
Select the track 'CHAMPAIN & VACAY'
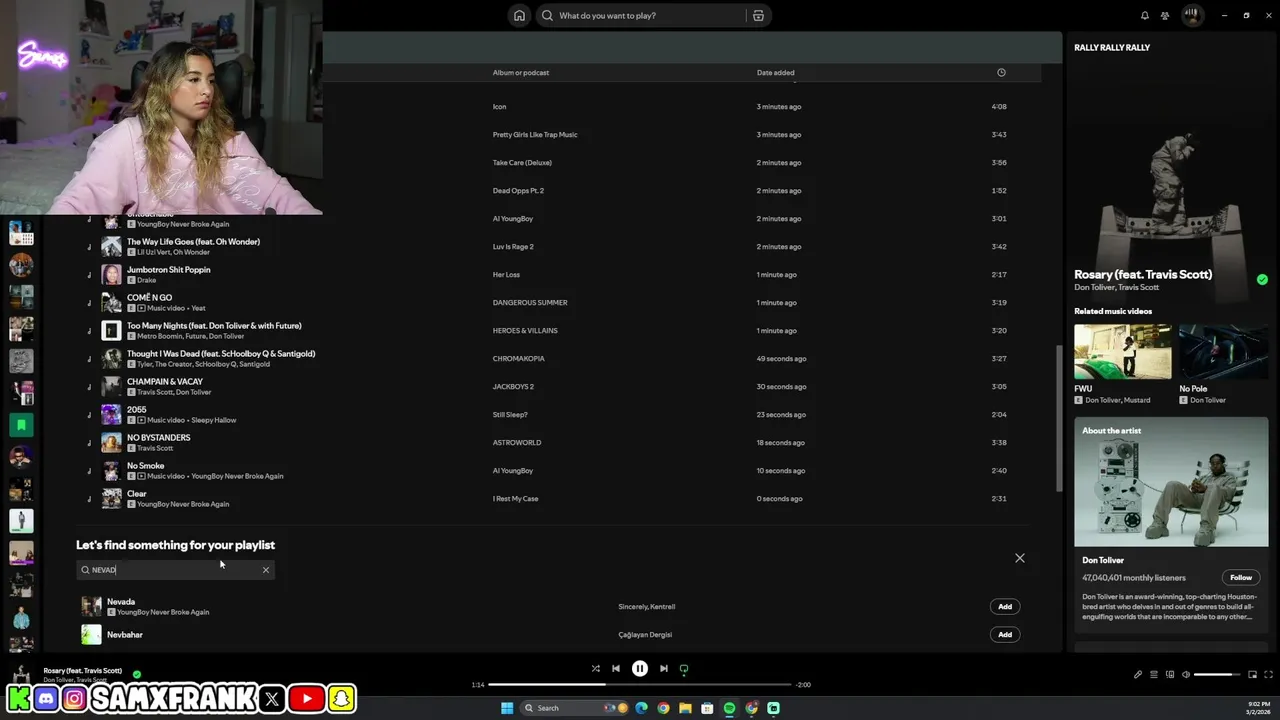point(165,382)
